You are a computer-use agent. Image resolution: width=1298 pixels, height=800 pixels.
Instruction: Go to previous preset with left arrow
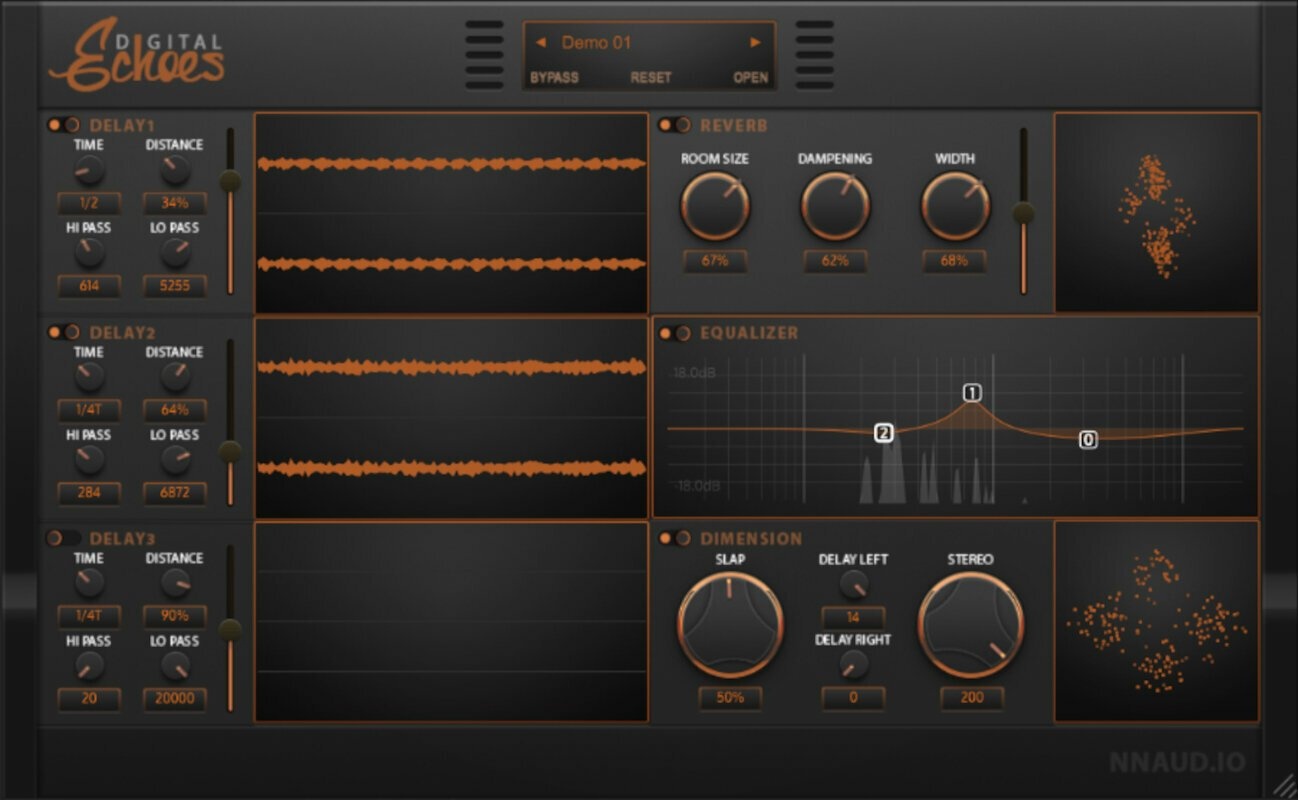[541, 43]
